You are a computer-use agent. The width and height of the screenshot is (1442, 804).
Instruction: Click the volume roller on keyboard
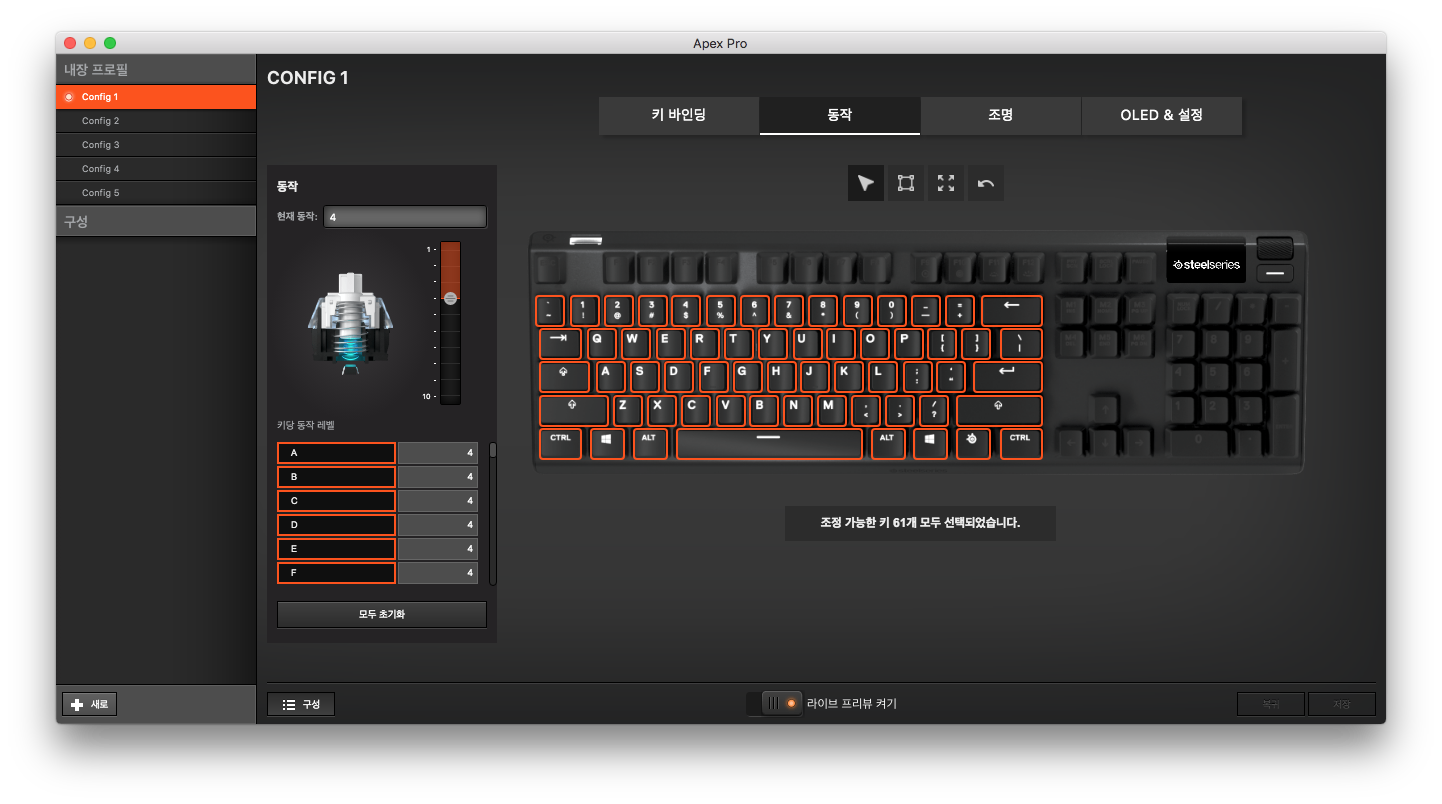[x=1275, y=248]
